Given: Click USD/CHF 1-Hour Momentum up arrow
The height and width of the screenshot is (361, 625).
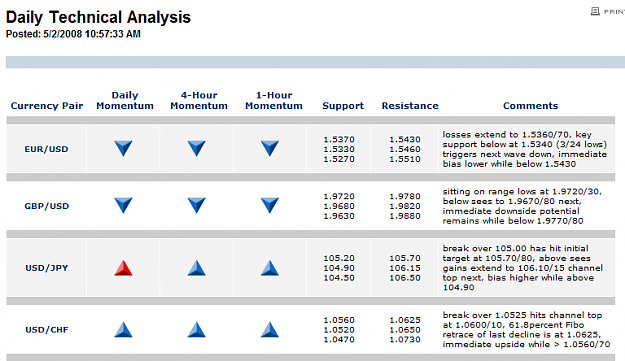Looking at the screenshot, I should pos(270,330).
